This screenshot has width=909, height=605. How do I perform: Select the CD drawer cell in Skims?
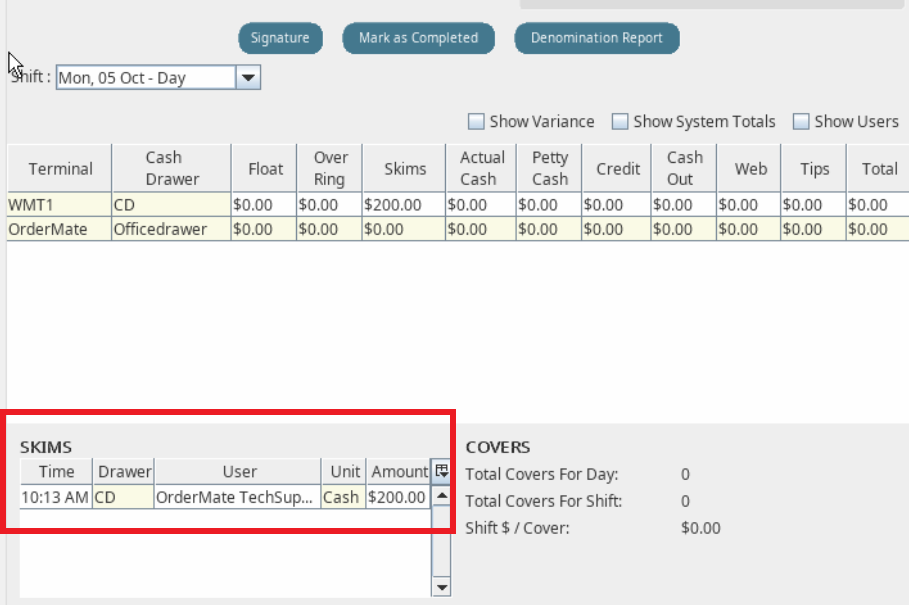(123, 497)
